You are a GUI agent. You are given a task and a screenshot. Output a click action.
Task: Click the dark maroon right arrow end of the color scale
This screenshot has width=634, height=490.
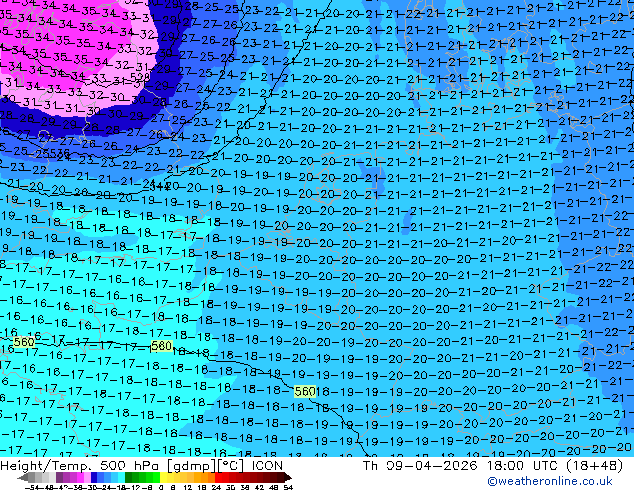(288, 477)
